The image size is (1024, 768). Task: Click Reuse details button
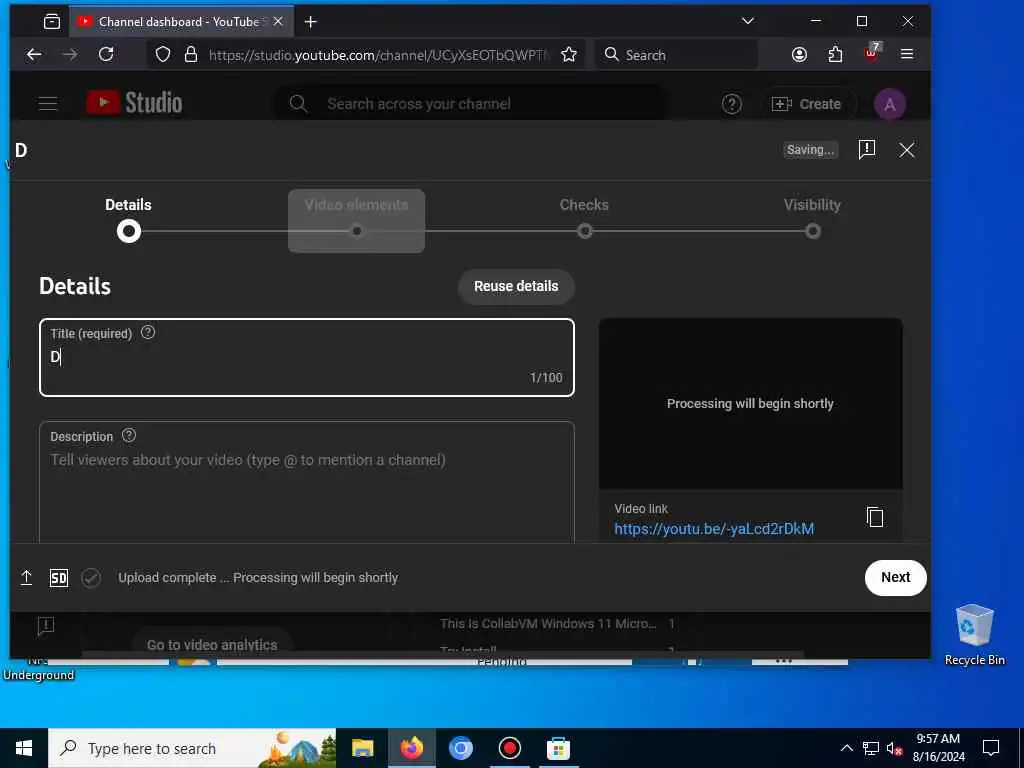[516, 287]
